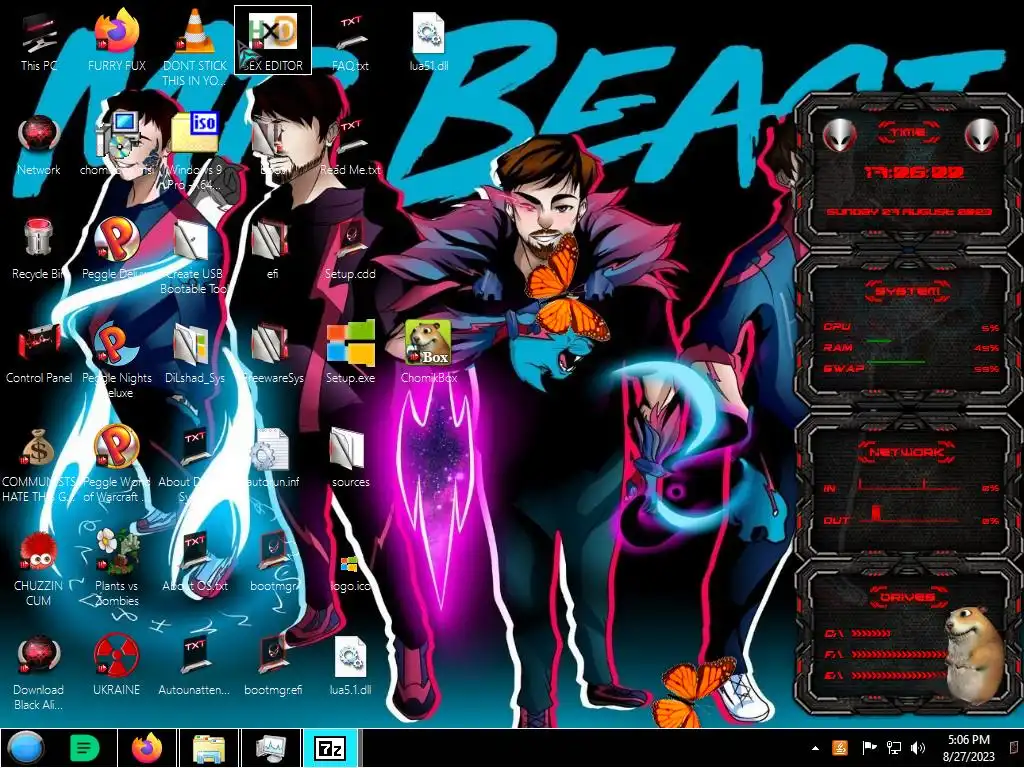Open the COMMUNISTS HATE money bag icon
Image resolution: width=1024 pixels, height=768 pixels.
pyautogui.click(x=39, y=464)
